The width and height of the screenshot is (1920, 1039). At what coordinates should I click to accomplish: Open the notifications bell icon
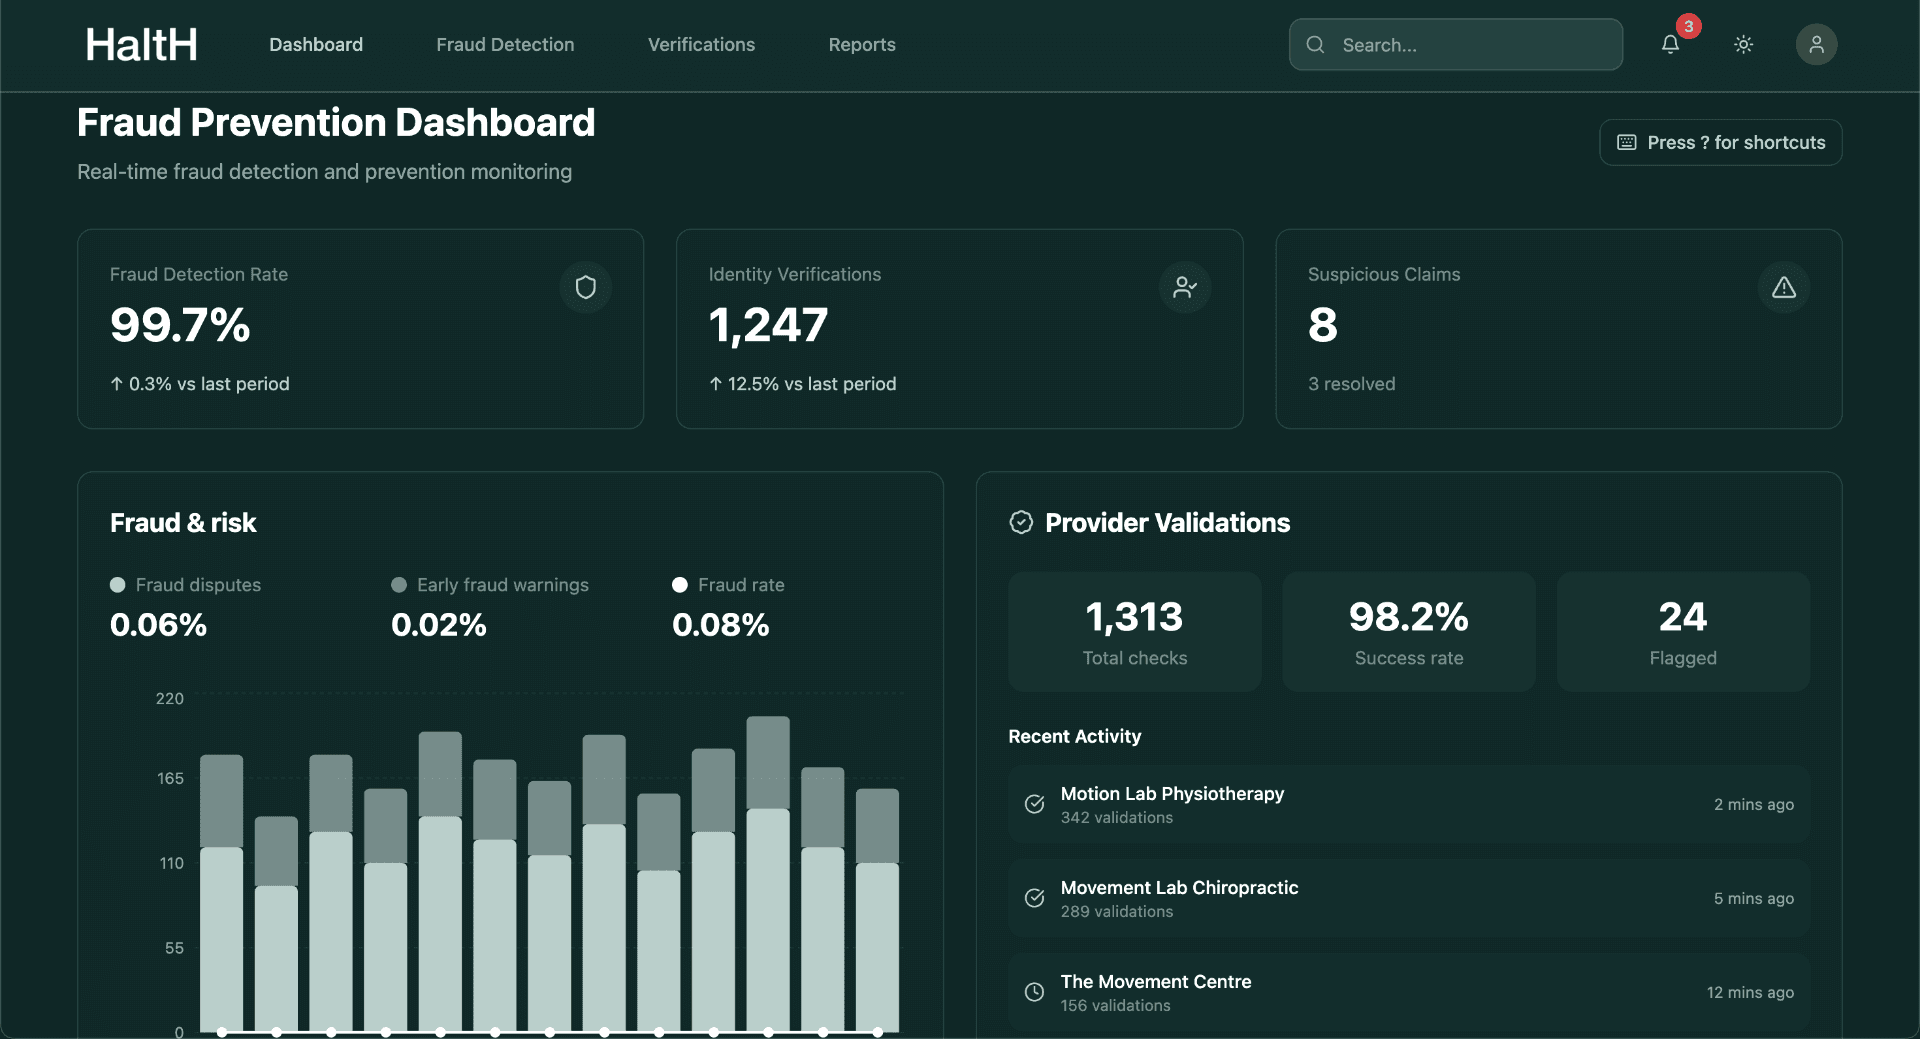[x=1670, y=45]
